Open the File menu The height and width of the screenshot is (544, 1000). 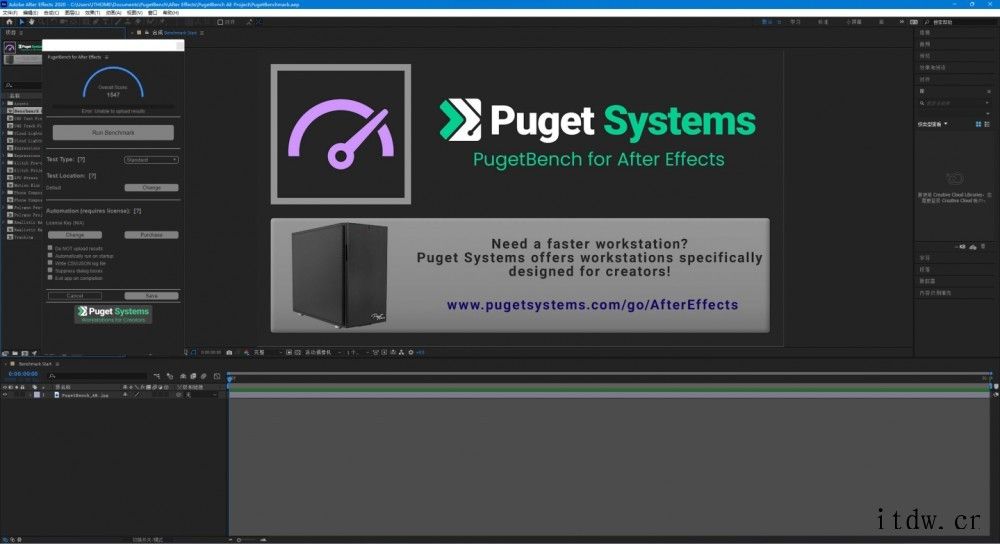pos(10,13)
